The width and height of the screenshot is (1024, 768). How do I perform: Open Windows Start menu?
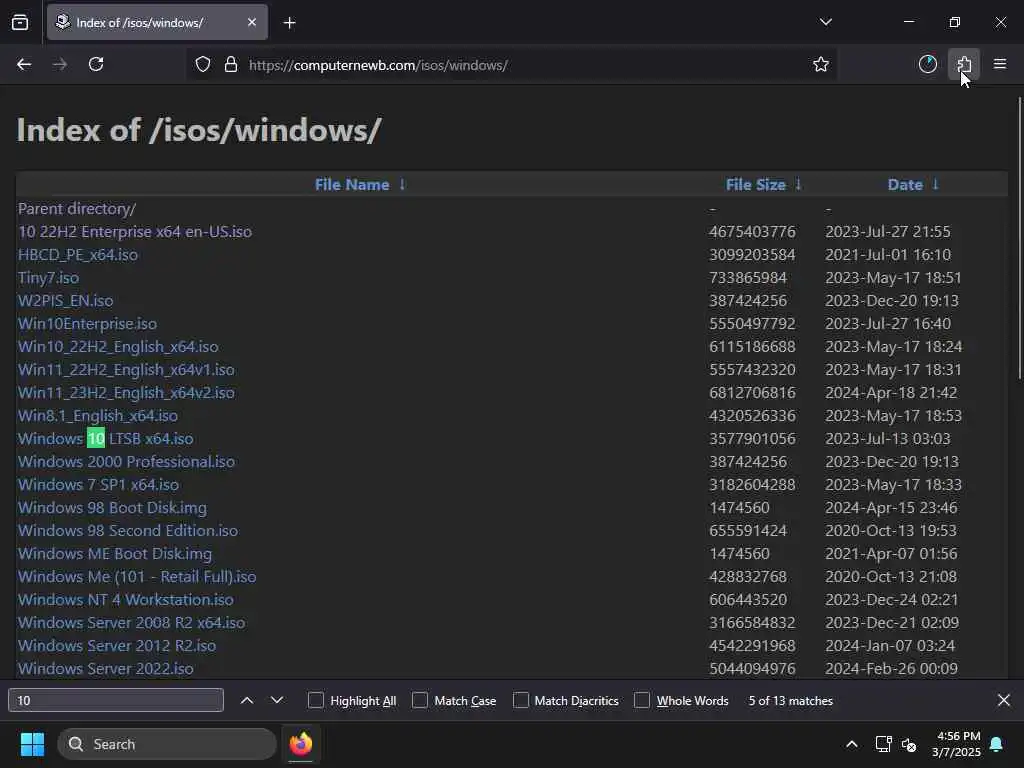[x=32, y=744]
